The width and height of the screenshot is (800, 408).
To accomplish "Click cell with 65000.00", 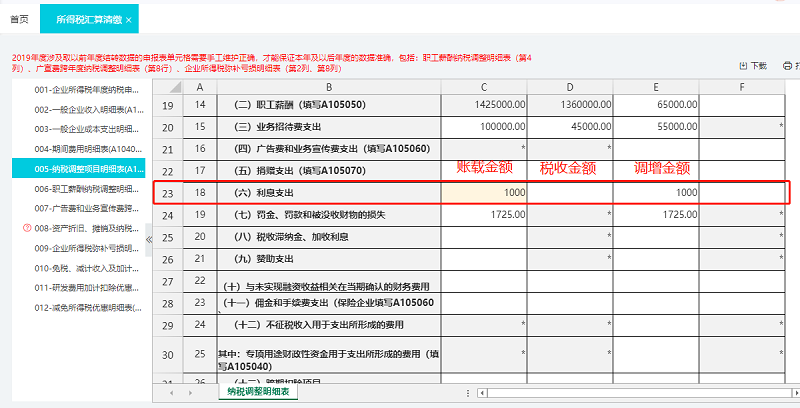I will pyautogui.click(x=656, y=105).
